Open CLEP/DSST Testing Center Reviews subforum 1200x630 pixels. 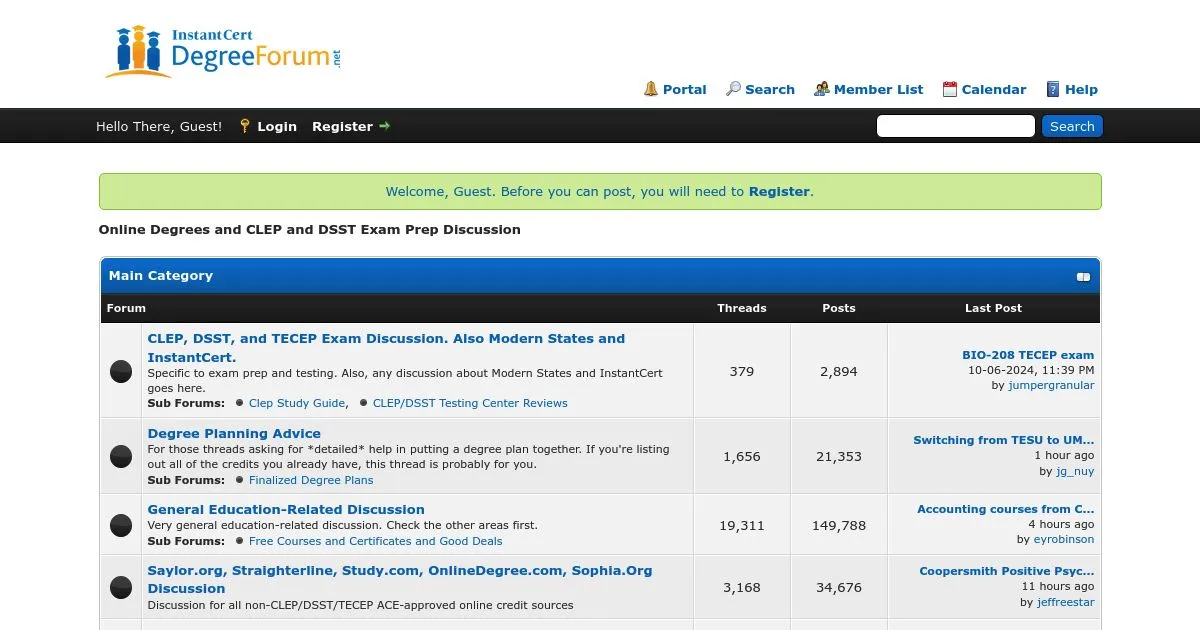point(470,403)
